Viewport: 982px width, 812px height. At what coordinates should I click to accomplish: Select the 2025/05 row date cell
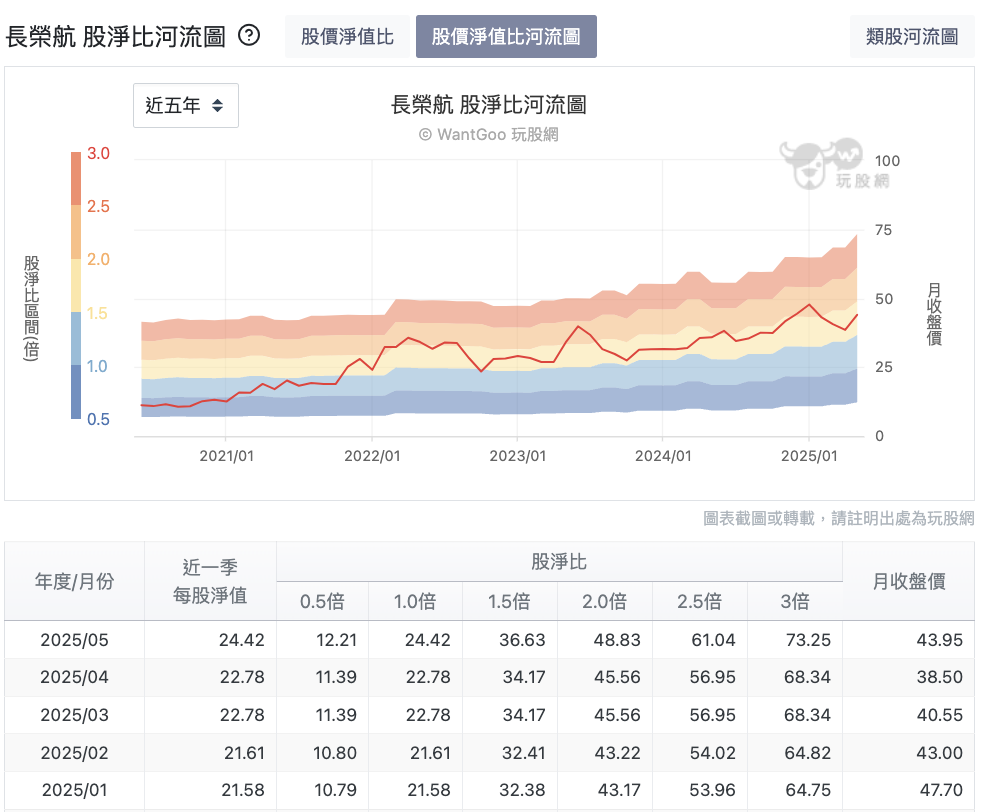(75, 640)
